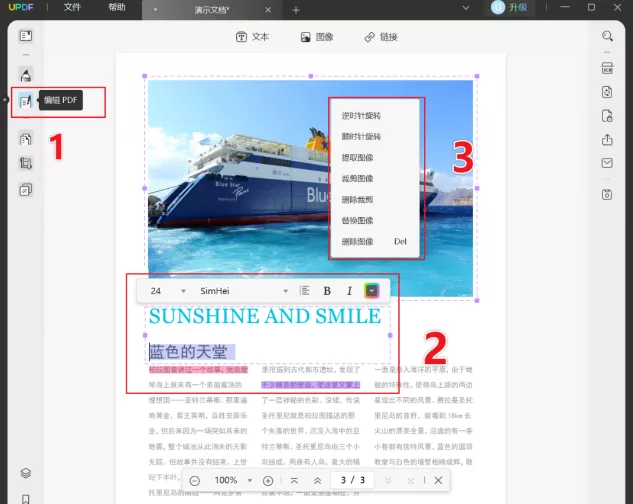Screen dimensions: 633x504
Task: Send file by email icon
Action: [607, 163]
